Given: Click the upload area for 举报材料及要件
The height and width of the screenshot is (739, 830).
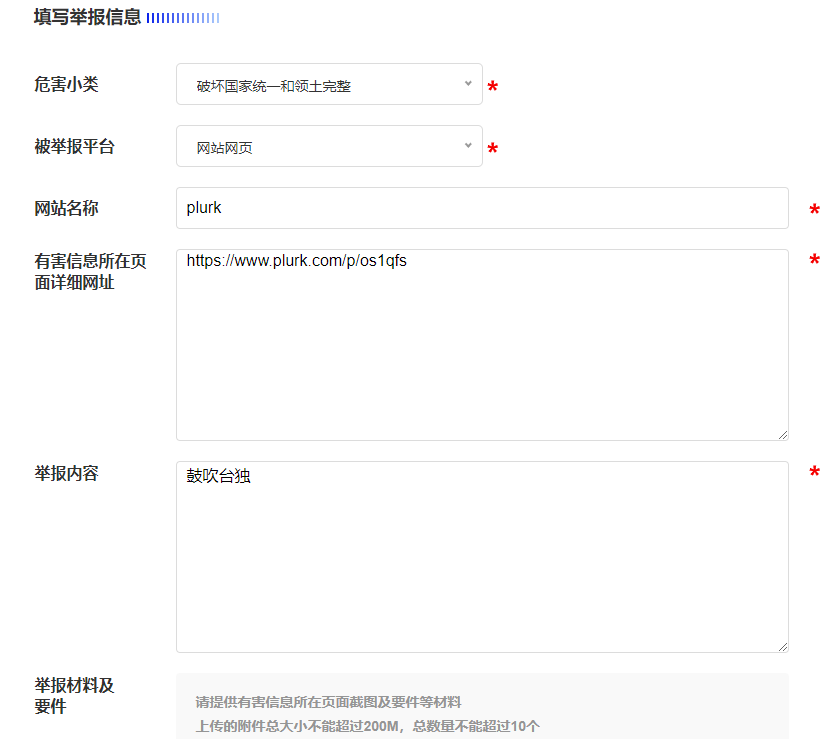Looking at the screenshot, I should [482, 706].
